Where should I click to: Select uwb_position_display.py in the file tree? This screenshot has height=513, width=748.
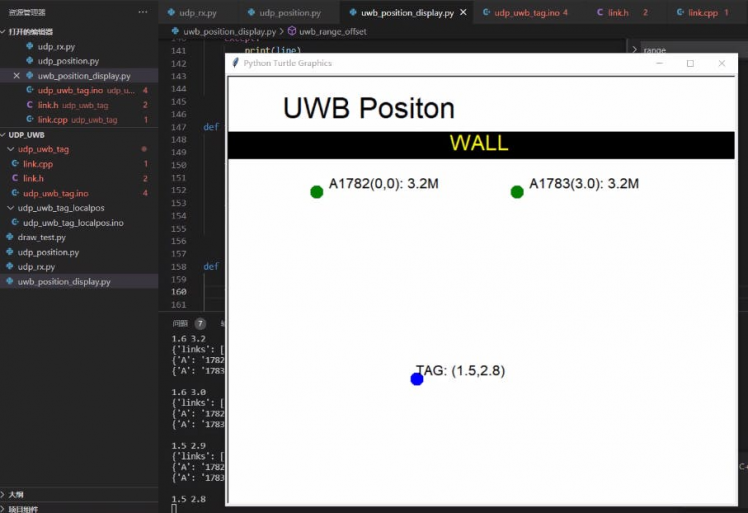click(64, 282)
